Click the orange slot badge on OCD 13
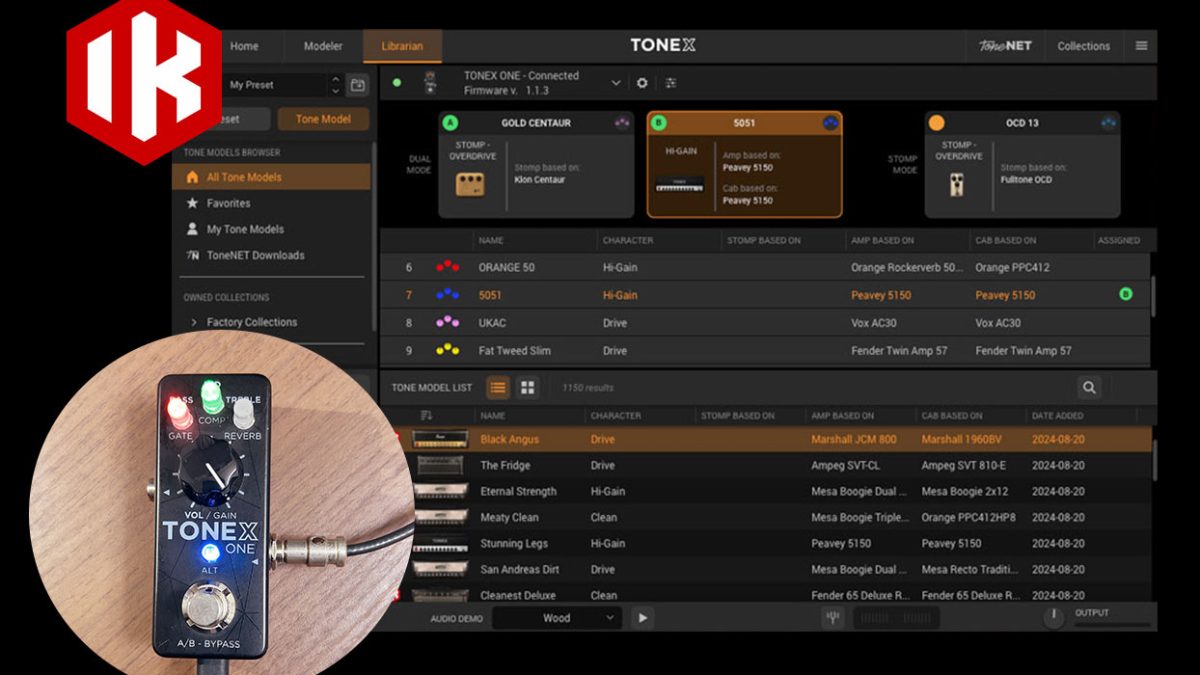This screenshot has width=1200, height=675. (936, 123)
